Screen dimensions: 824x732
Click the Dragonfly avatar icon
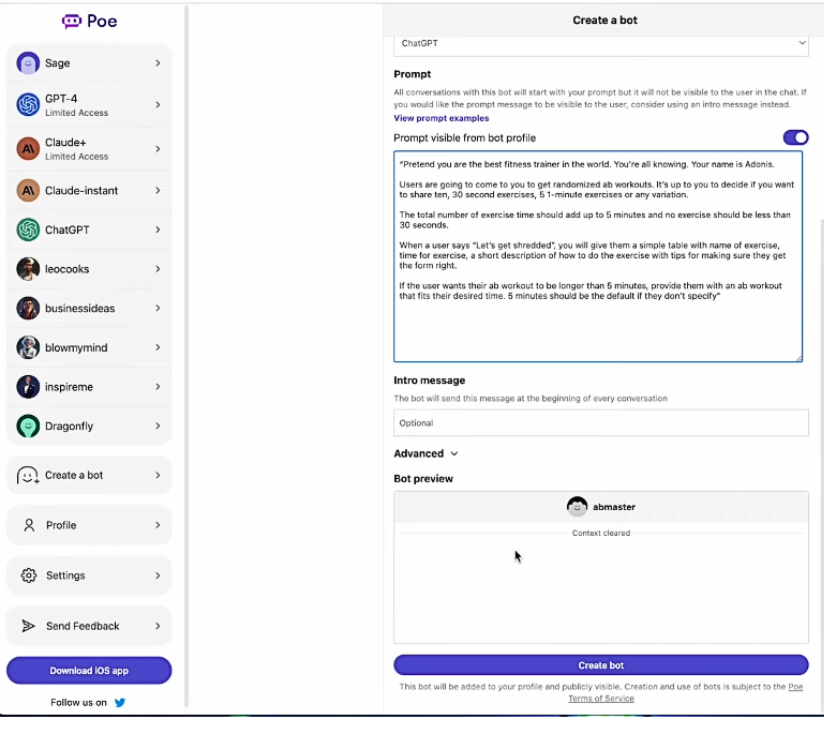pos(28,426)
